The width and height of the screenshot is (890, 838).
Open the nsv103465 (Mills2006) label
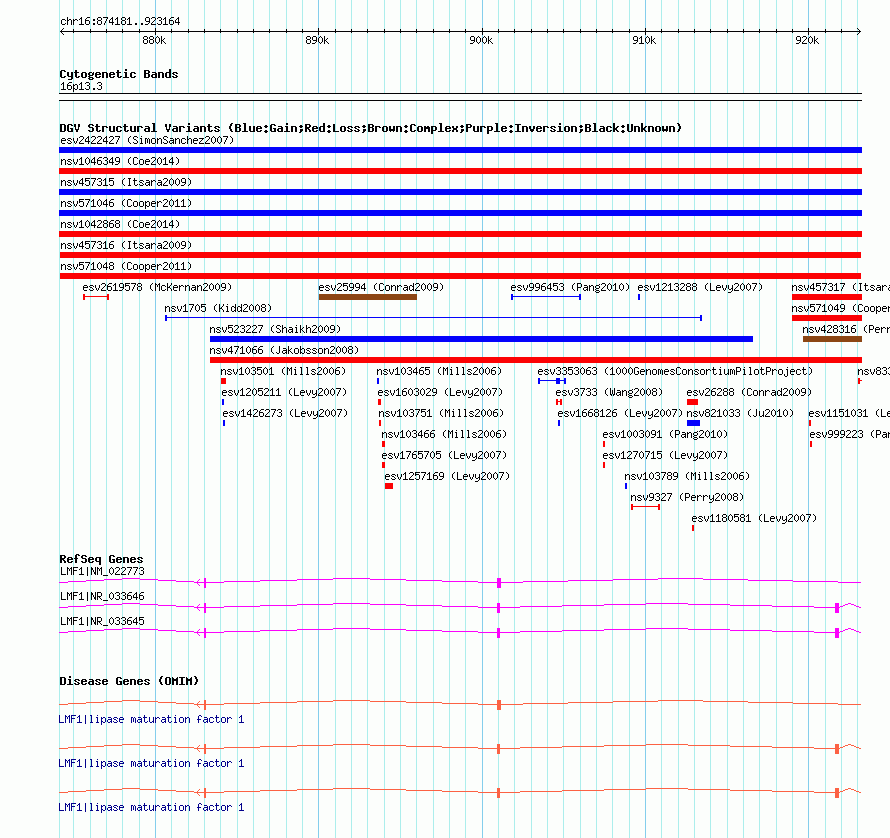point(439,371)
